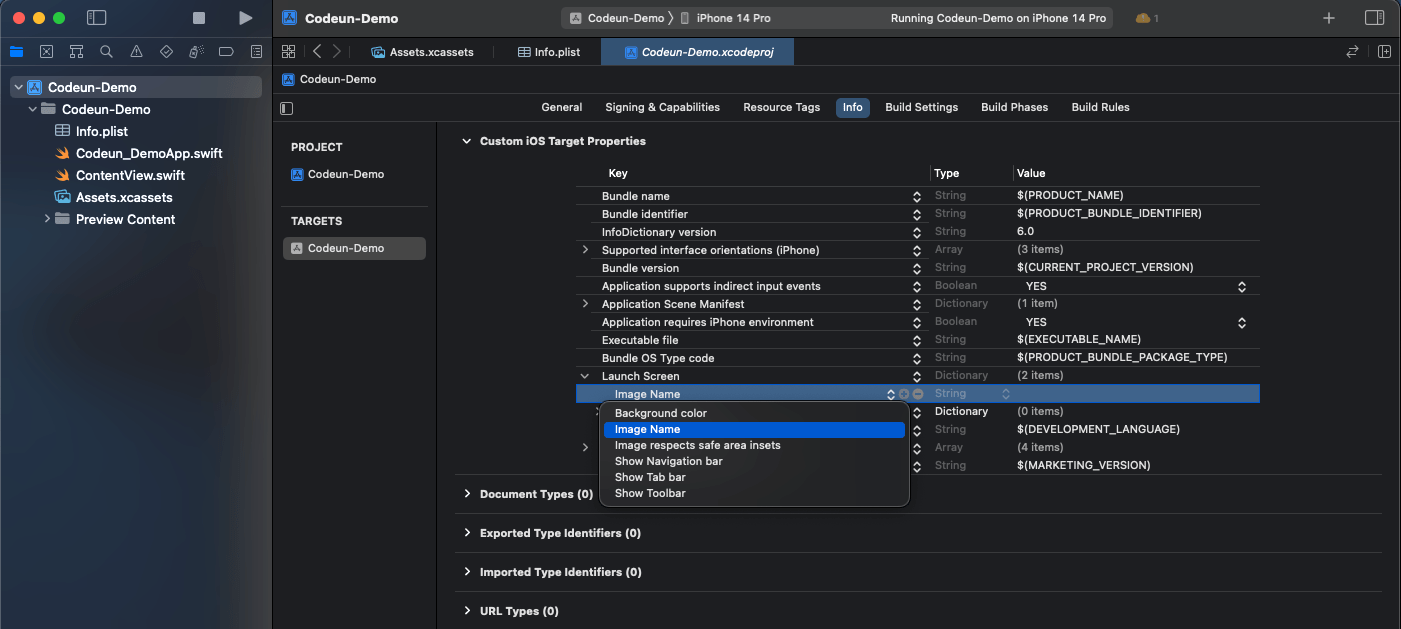The width and height of the screenshot is (1401, 629).
Task: Run the Codeun-Demo scheme
Action: coord(246,18)
